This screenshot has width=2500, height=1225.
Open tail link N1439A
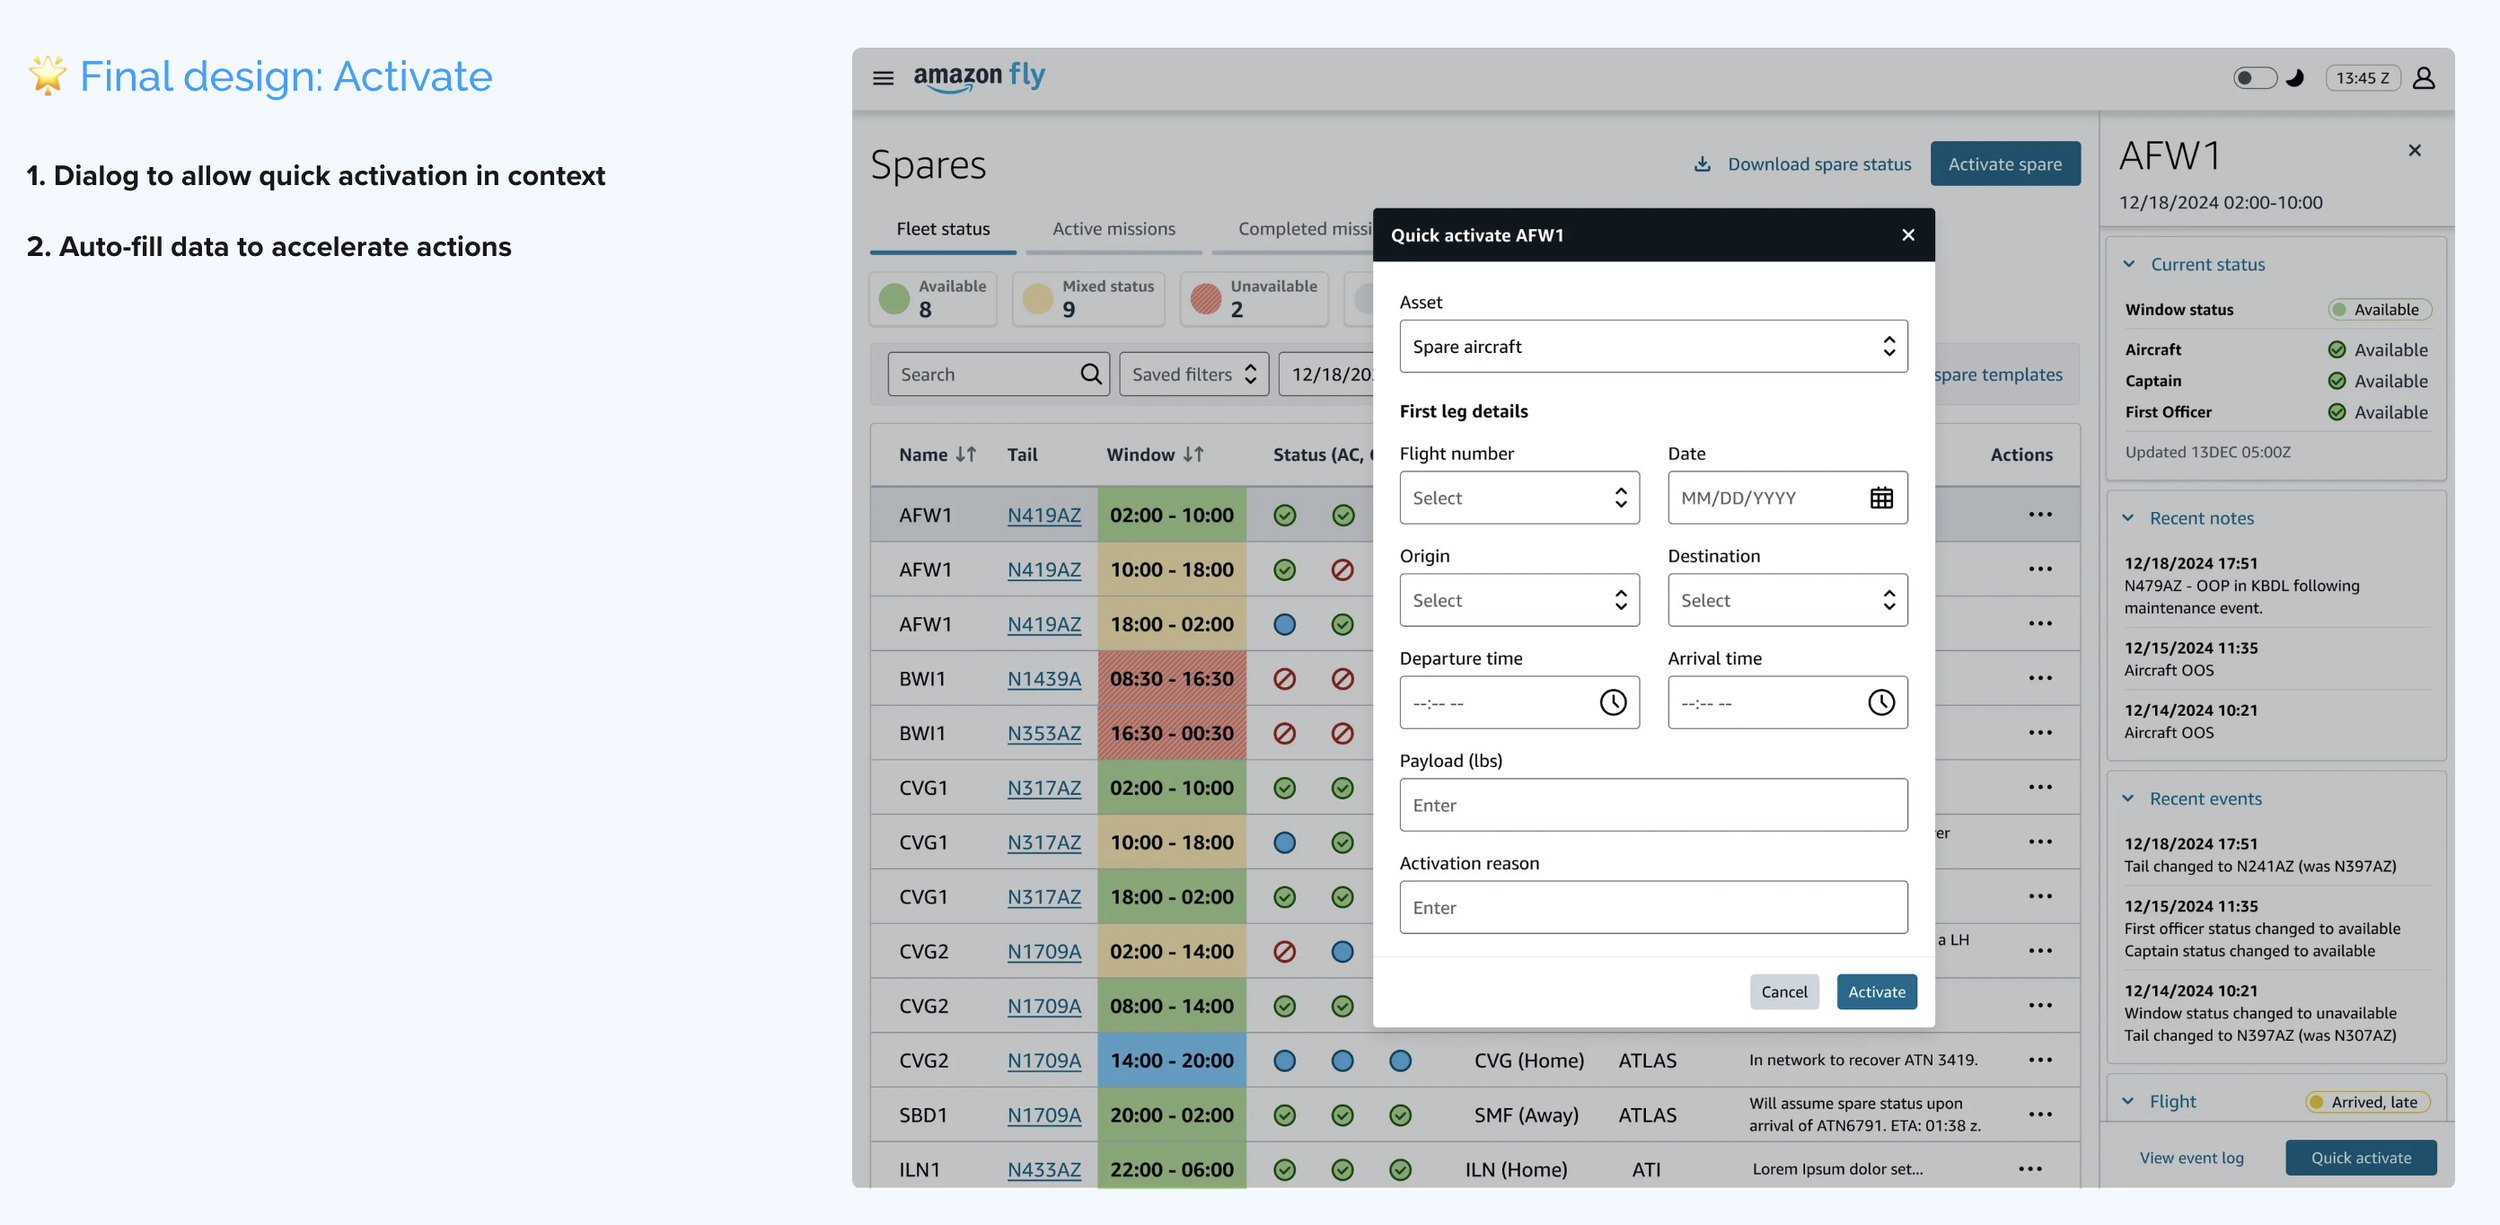(x=1043, y=679)
